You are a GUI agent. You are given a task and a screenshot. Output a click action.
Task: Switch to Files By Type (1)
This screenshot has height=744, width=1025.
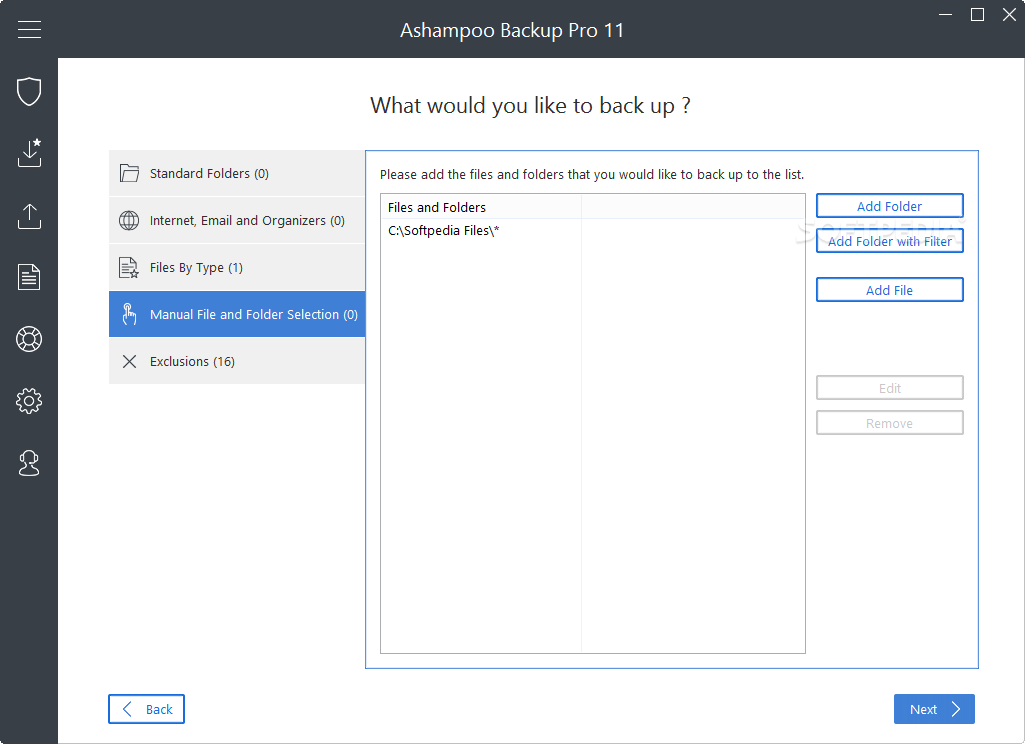coord(237,267)
